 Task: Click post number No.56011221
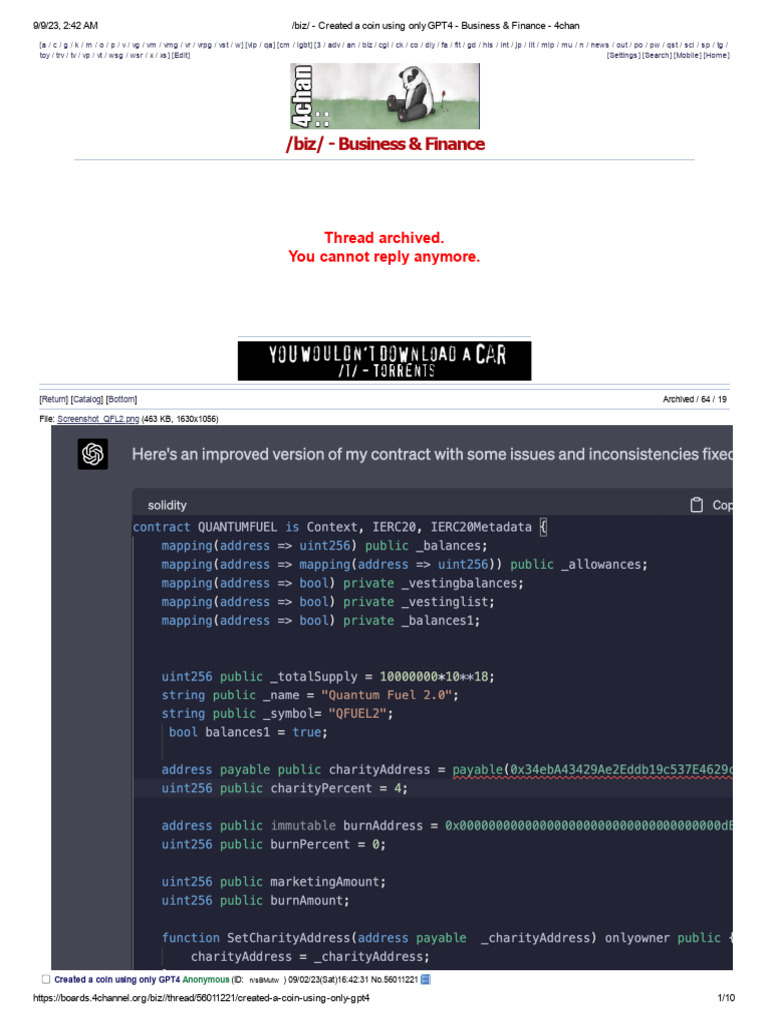point(394,980)
